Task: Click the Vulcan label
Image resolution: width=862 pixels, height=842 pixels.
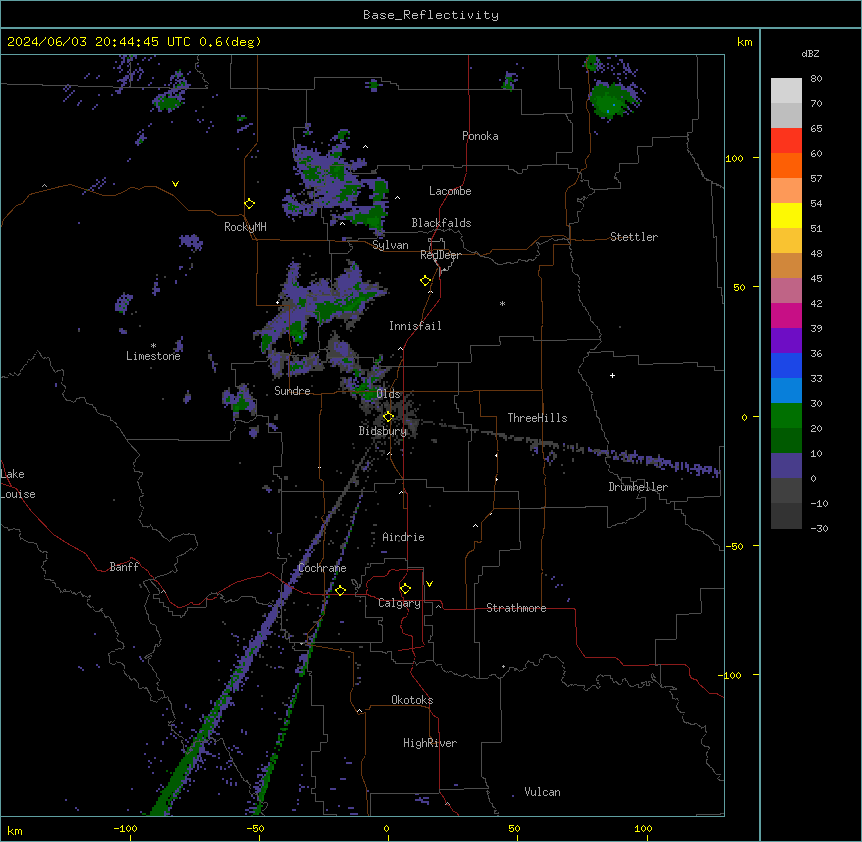Action: (542, 792)
